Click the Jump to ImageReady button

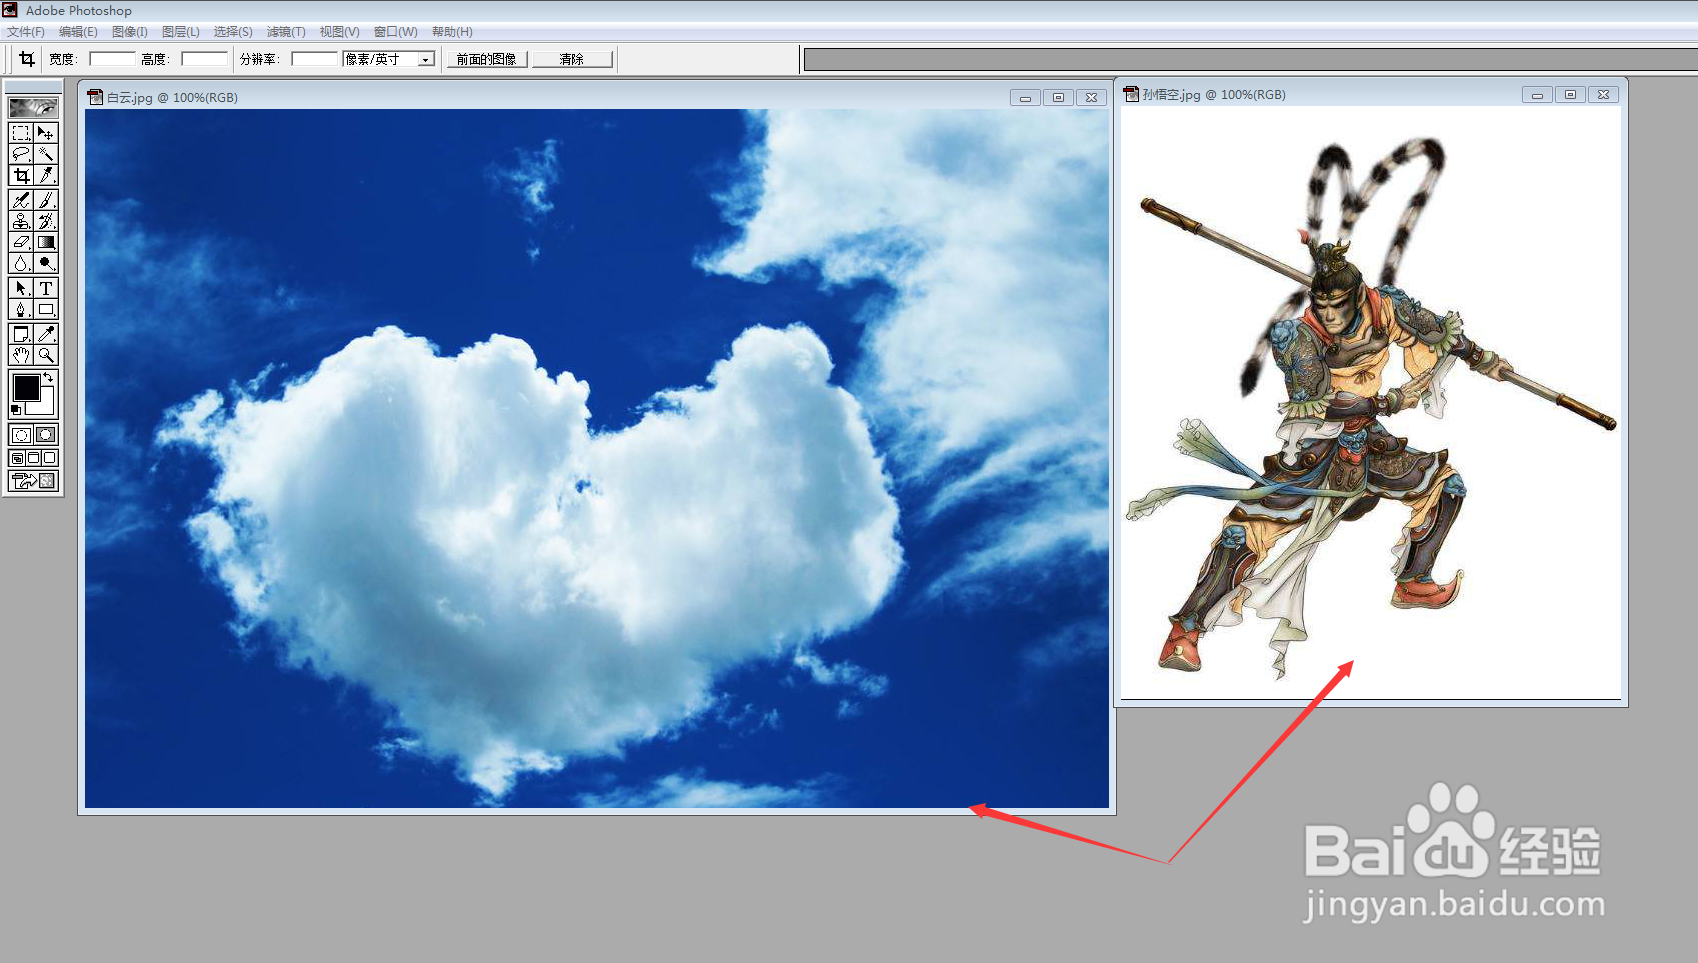pyautogui.click(x=33, y=481)
